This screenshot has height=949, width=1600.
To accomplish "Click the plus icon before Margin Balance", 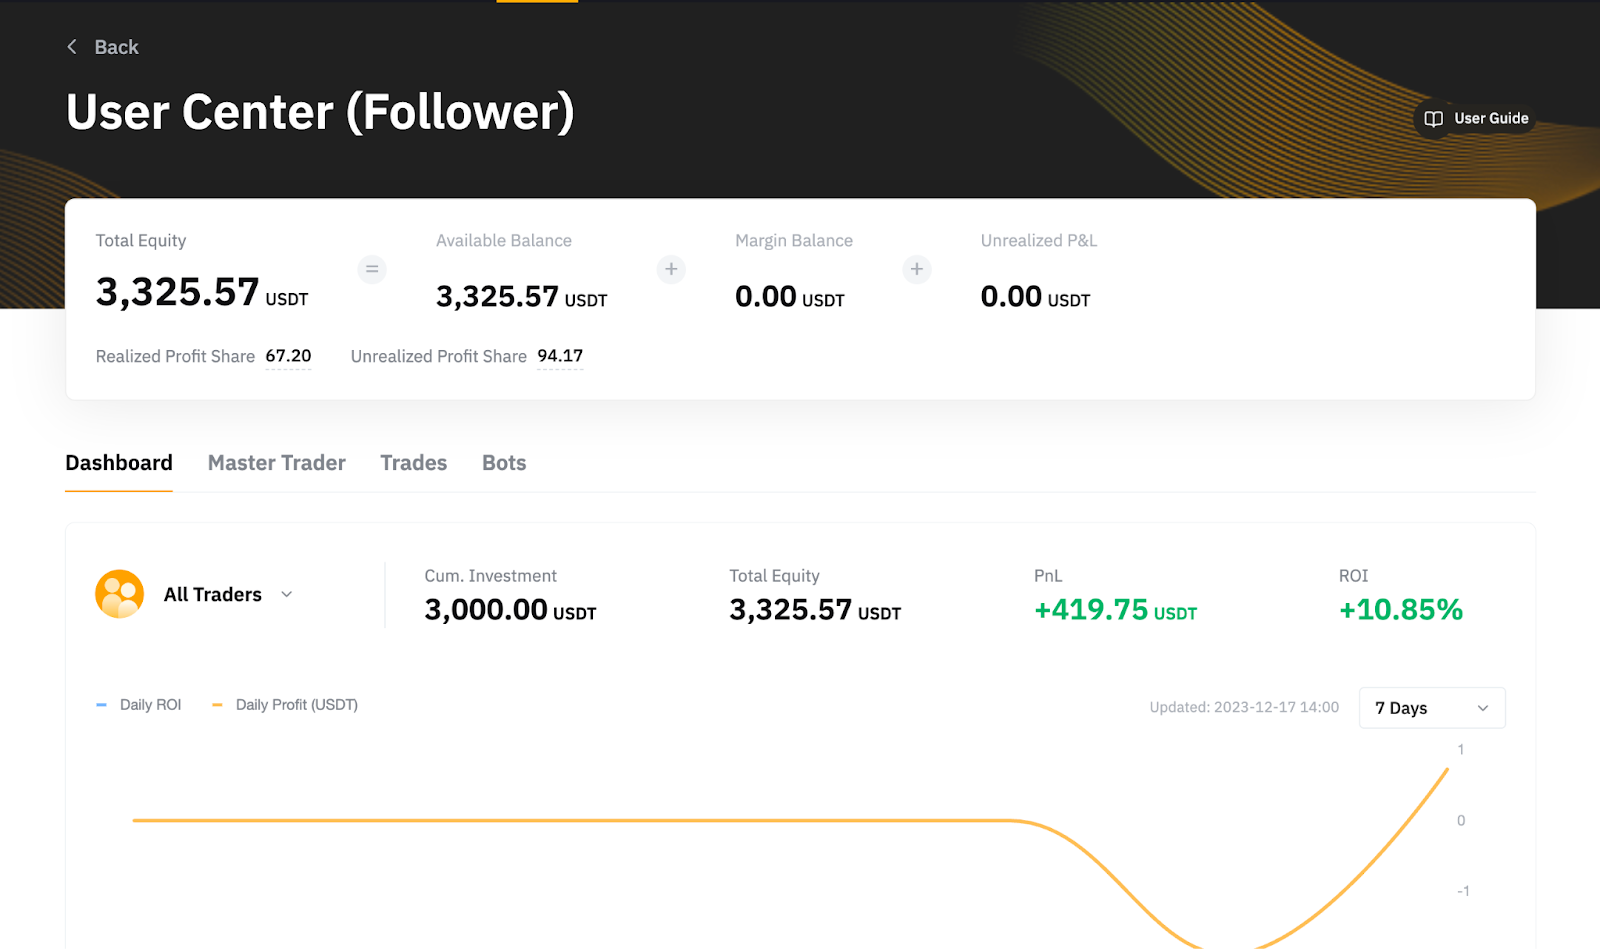I will (x=671, y=269).
